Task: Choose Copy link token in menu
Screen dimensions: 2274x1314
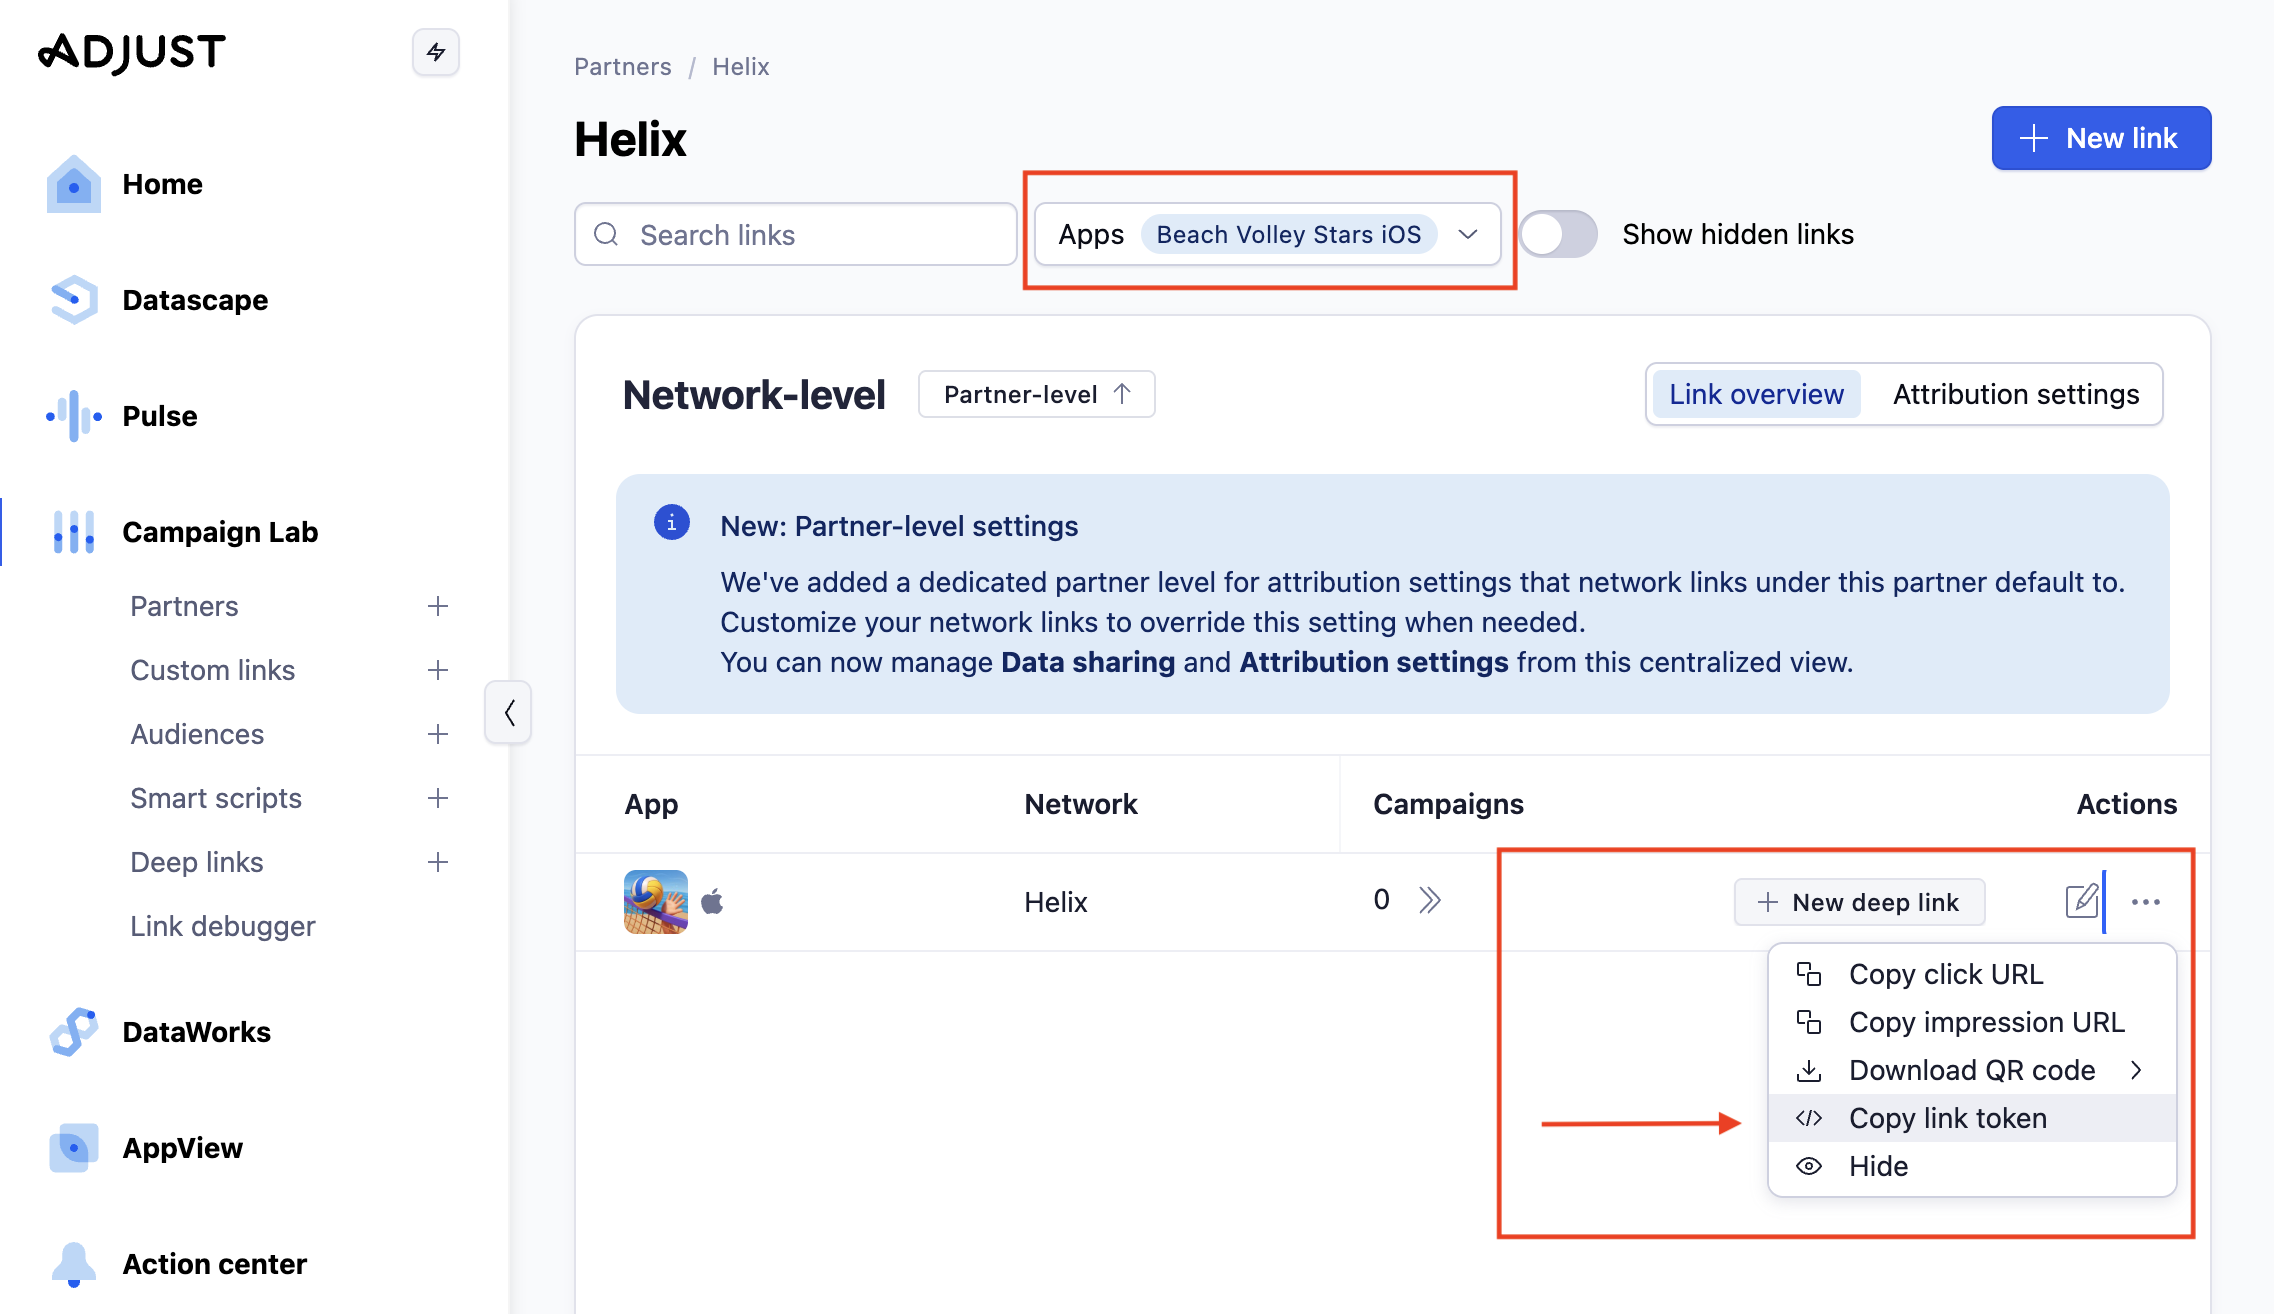Action: [1972, 1118]
